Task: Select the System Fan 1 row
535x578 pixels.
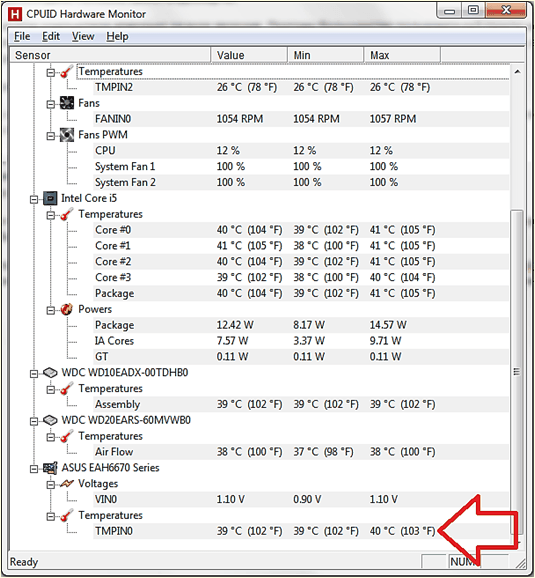Action: click(301, 167)
